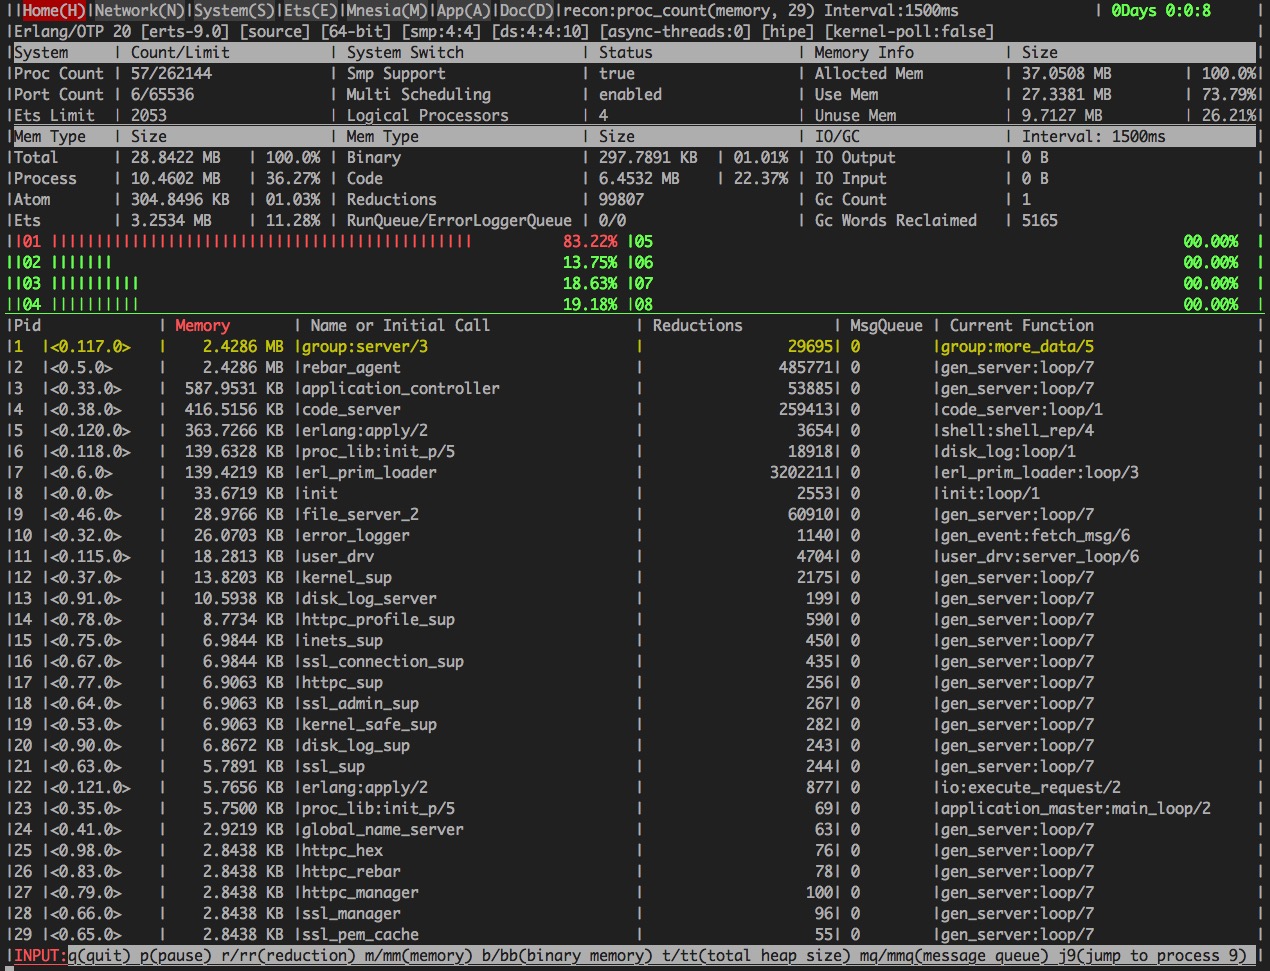Click scheduler 01 usage bar
Screen dimensions: 1270x971
tap(261, 241)
